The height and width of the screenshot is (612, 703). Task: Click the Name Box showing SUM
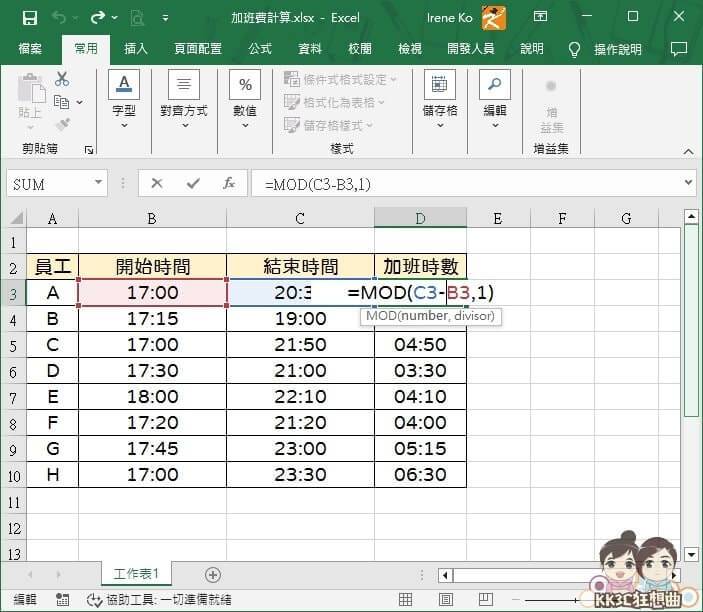(49, 183)
